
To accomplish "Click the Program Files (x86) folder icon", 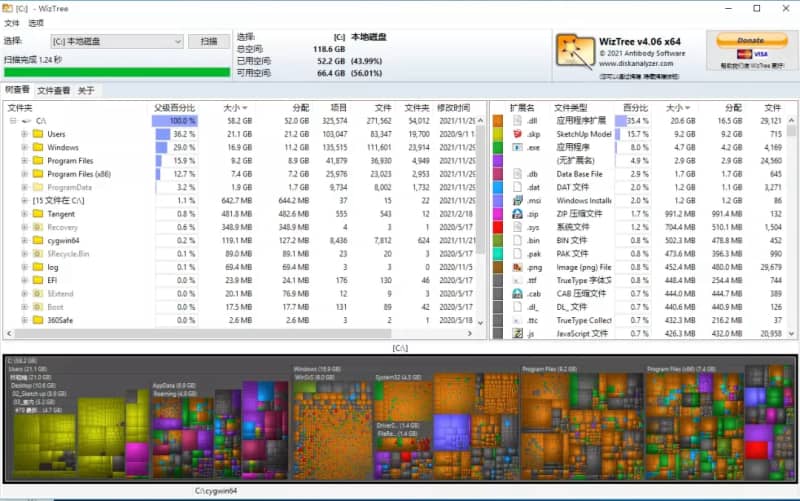I will pos(38,174).
